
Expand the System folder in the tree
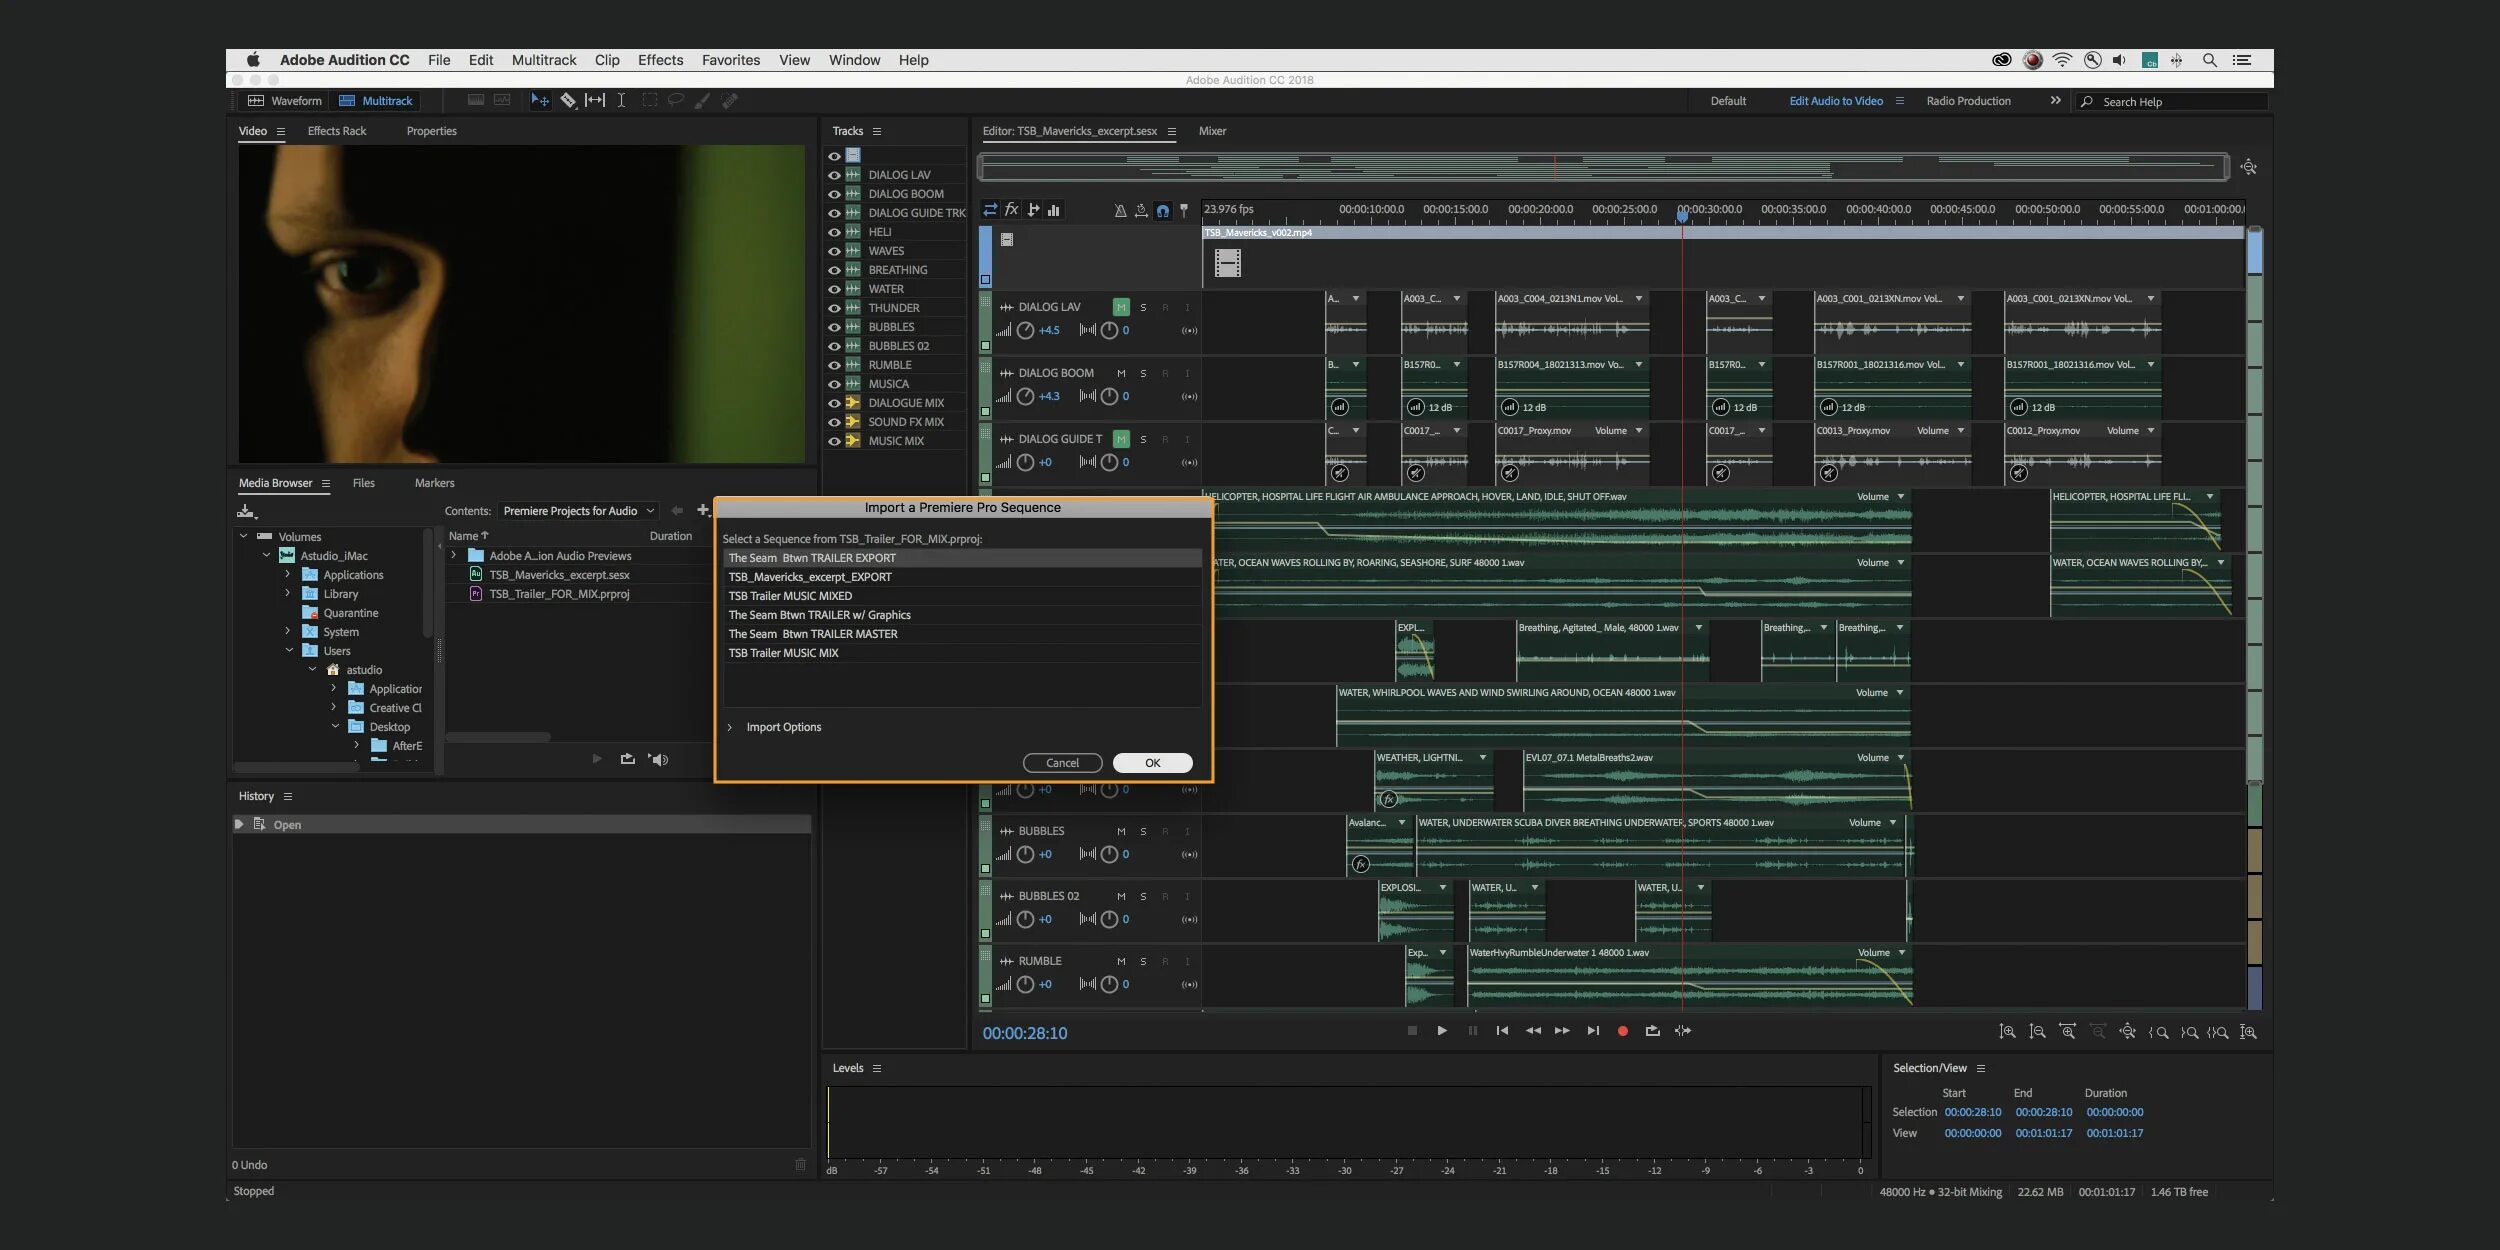tap(288, 631)
